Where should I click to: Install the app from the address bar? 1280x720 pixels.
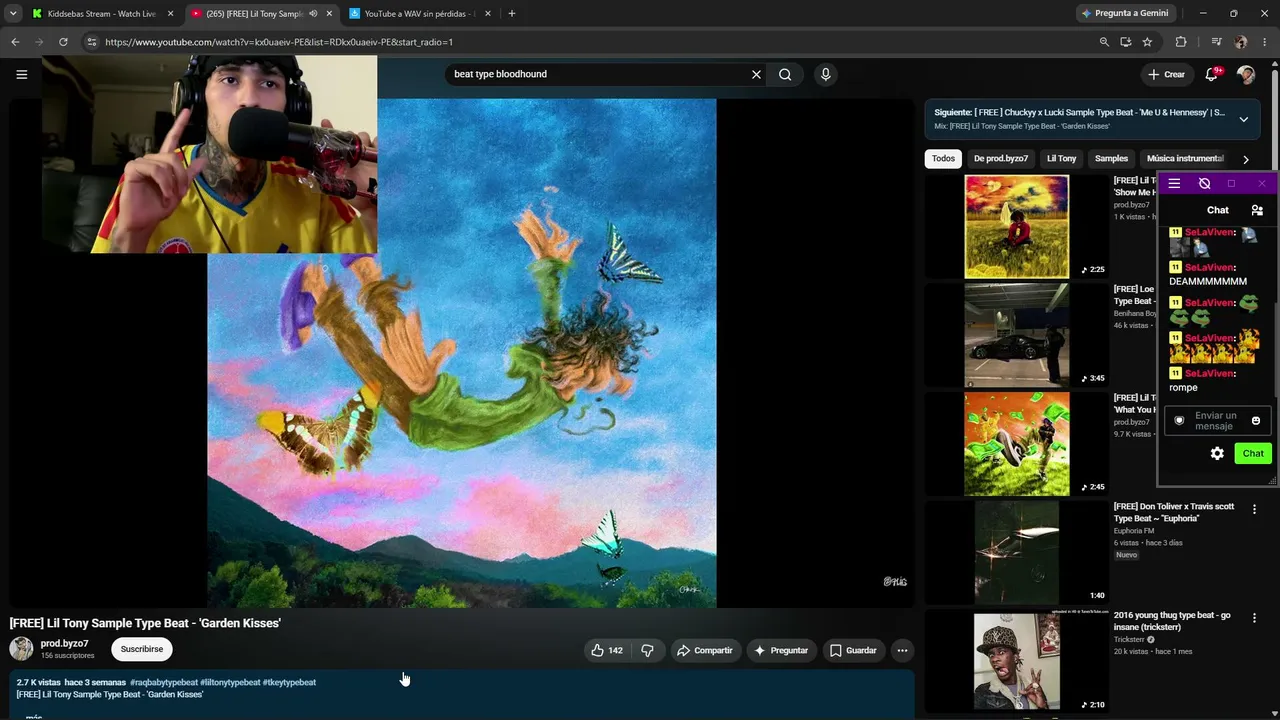pyautogui.click(x=1126, y=42)
